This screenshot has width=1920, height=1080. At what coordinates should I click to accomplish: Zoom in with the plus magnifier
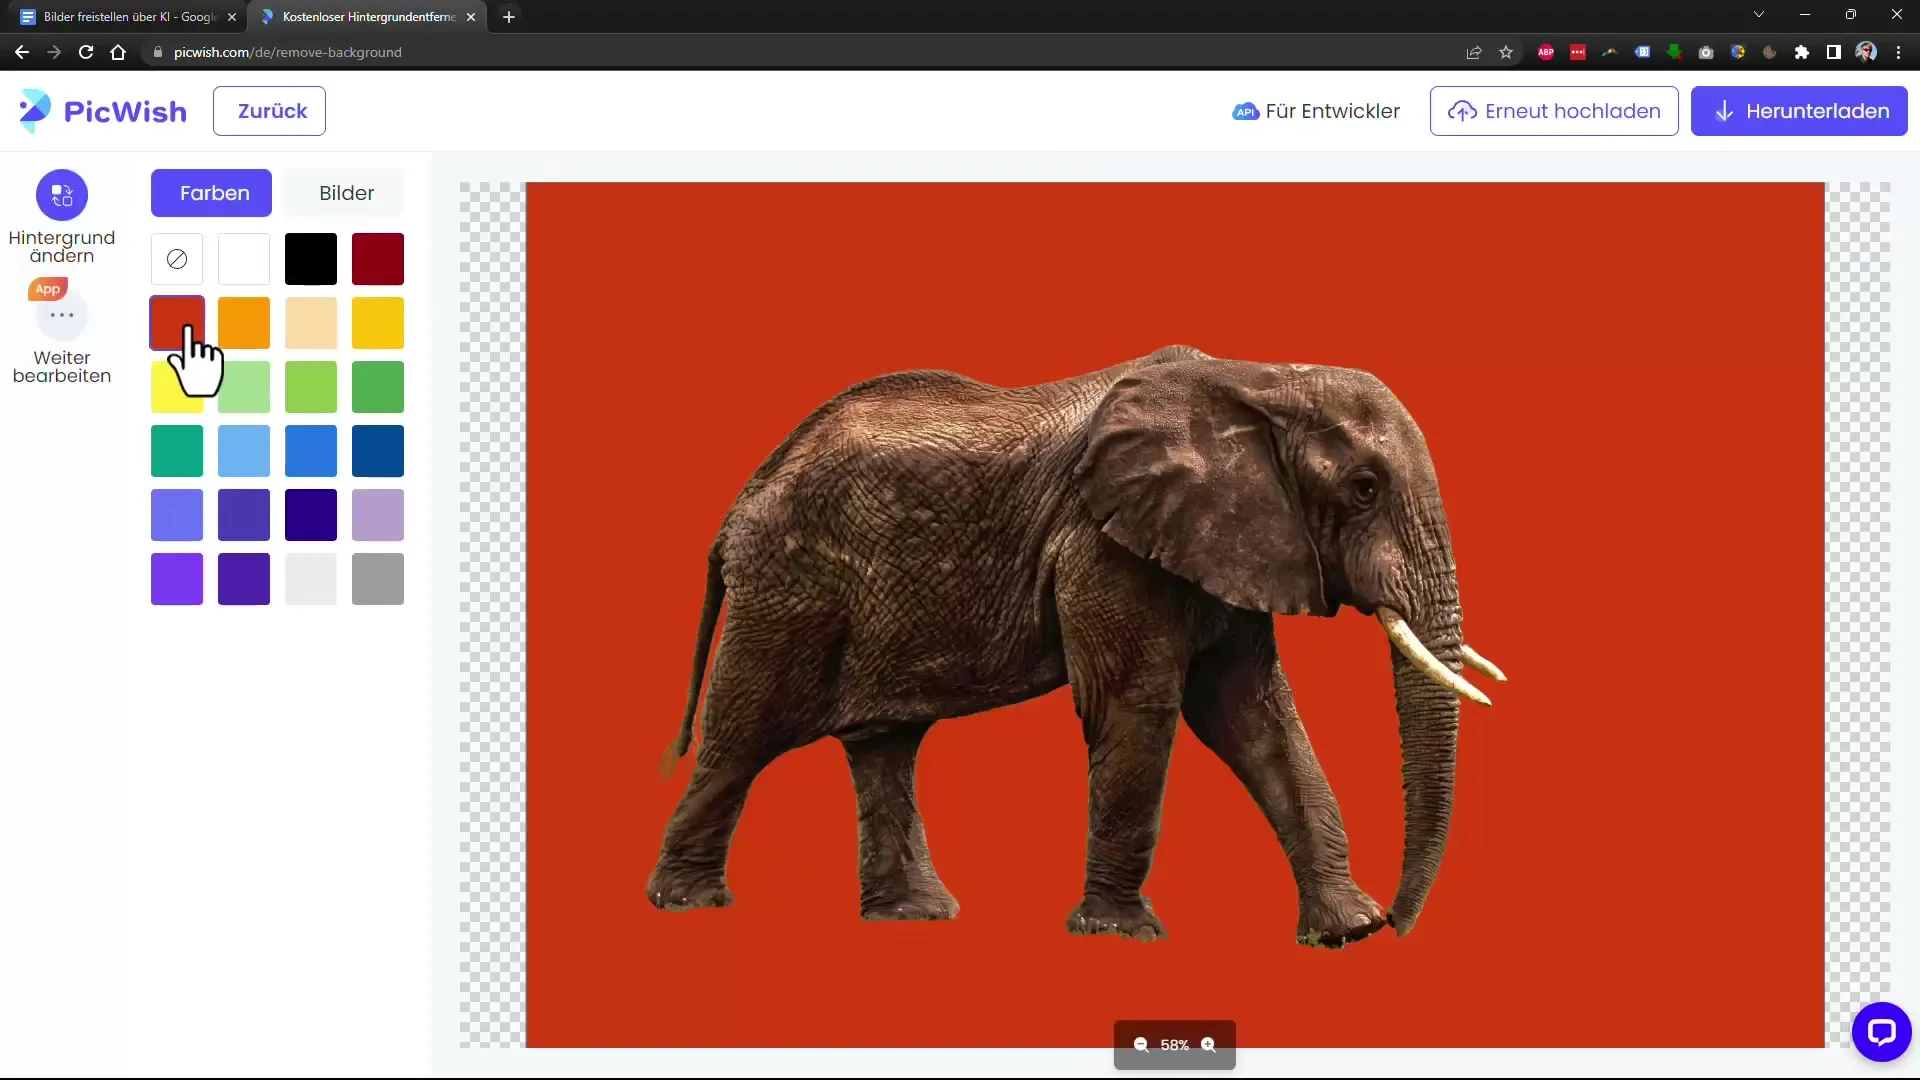coord(1209,1045)
